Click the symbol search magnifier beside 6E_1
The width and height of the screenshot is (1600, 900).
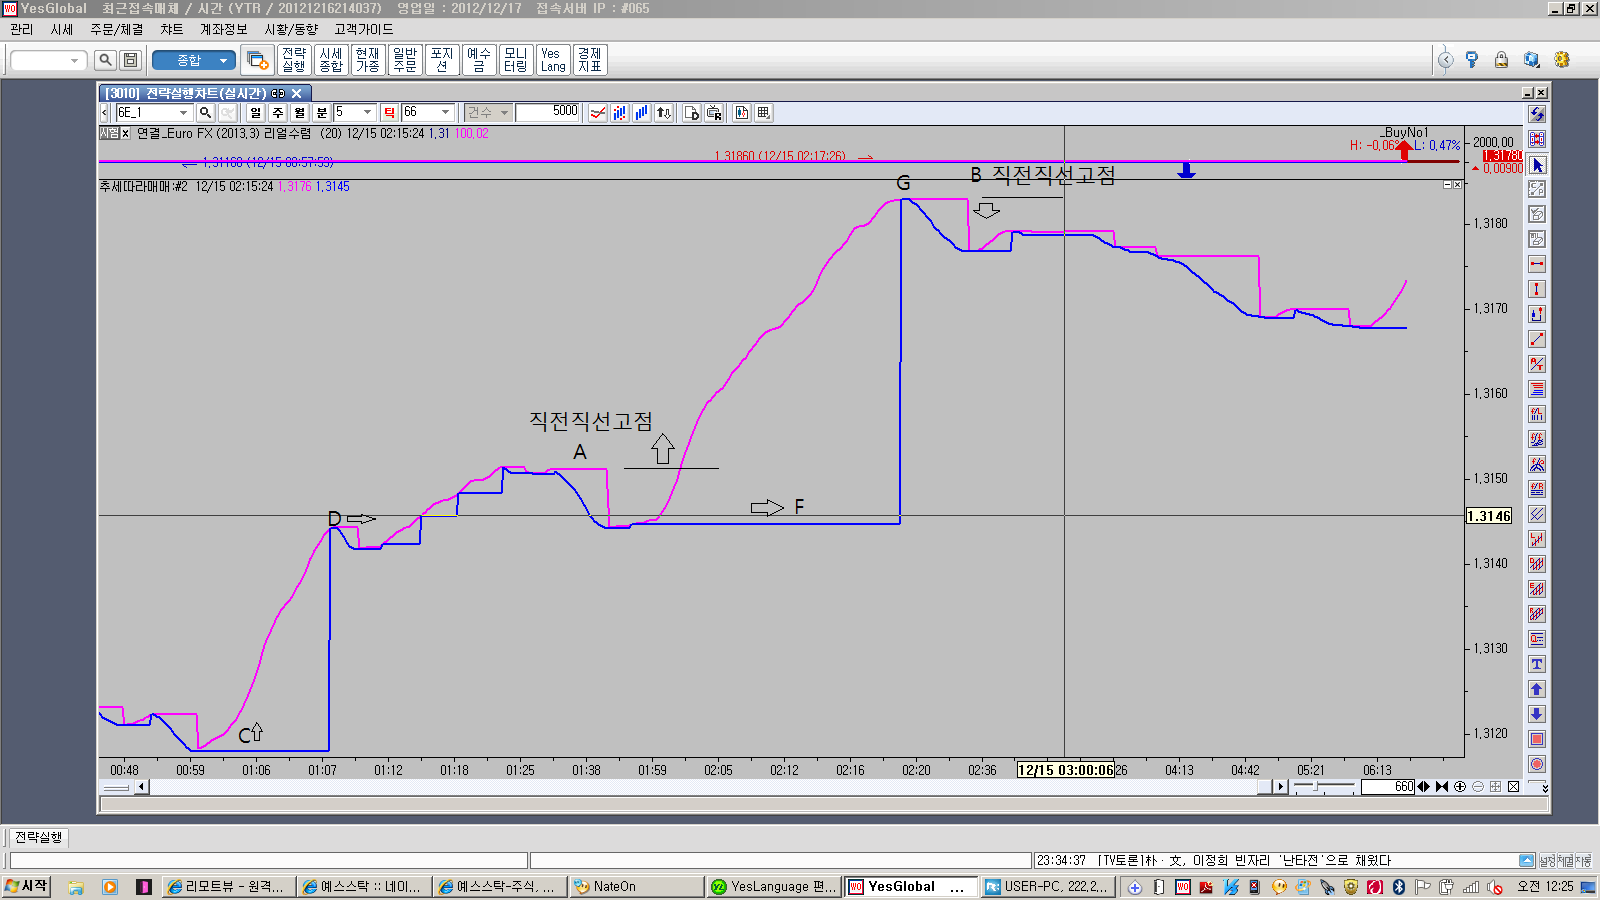click(x=205, y=113)
